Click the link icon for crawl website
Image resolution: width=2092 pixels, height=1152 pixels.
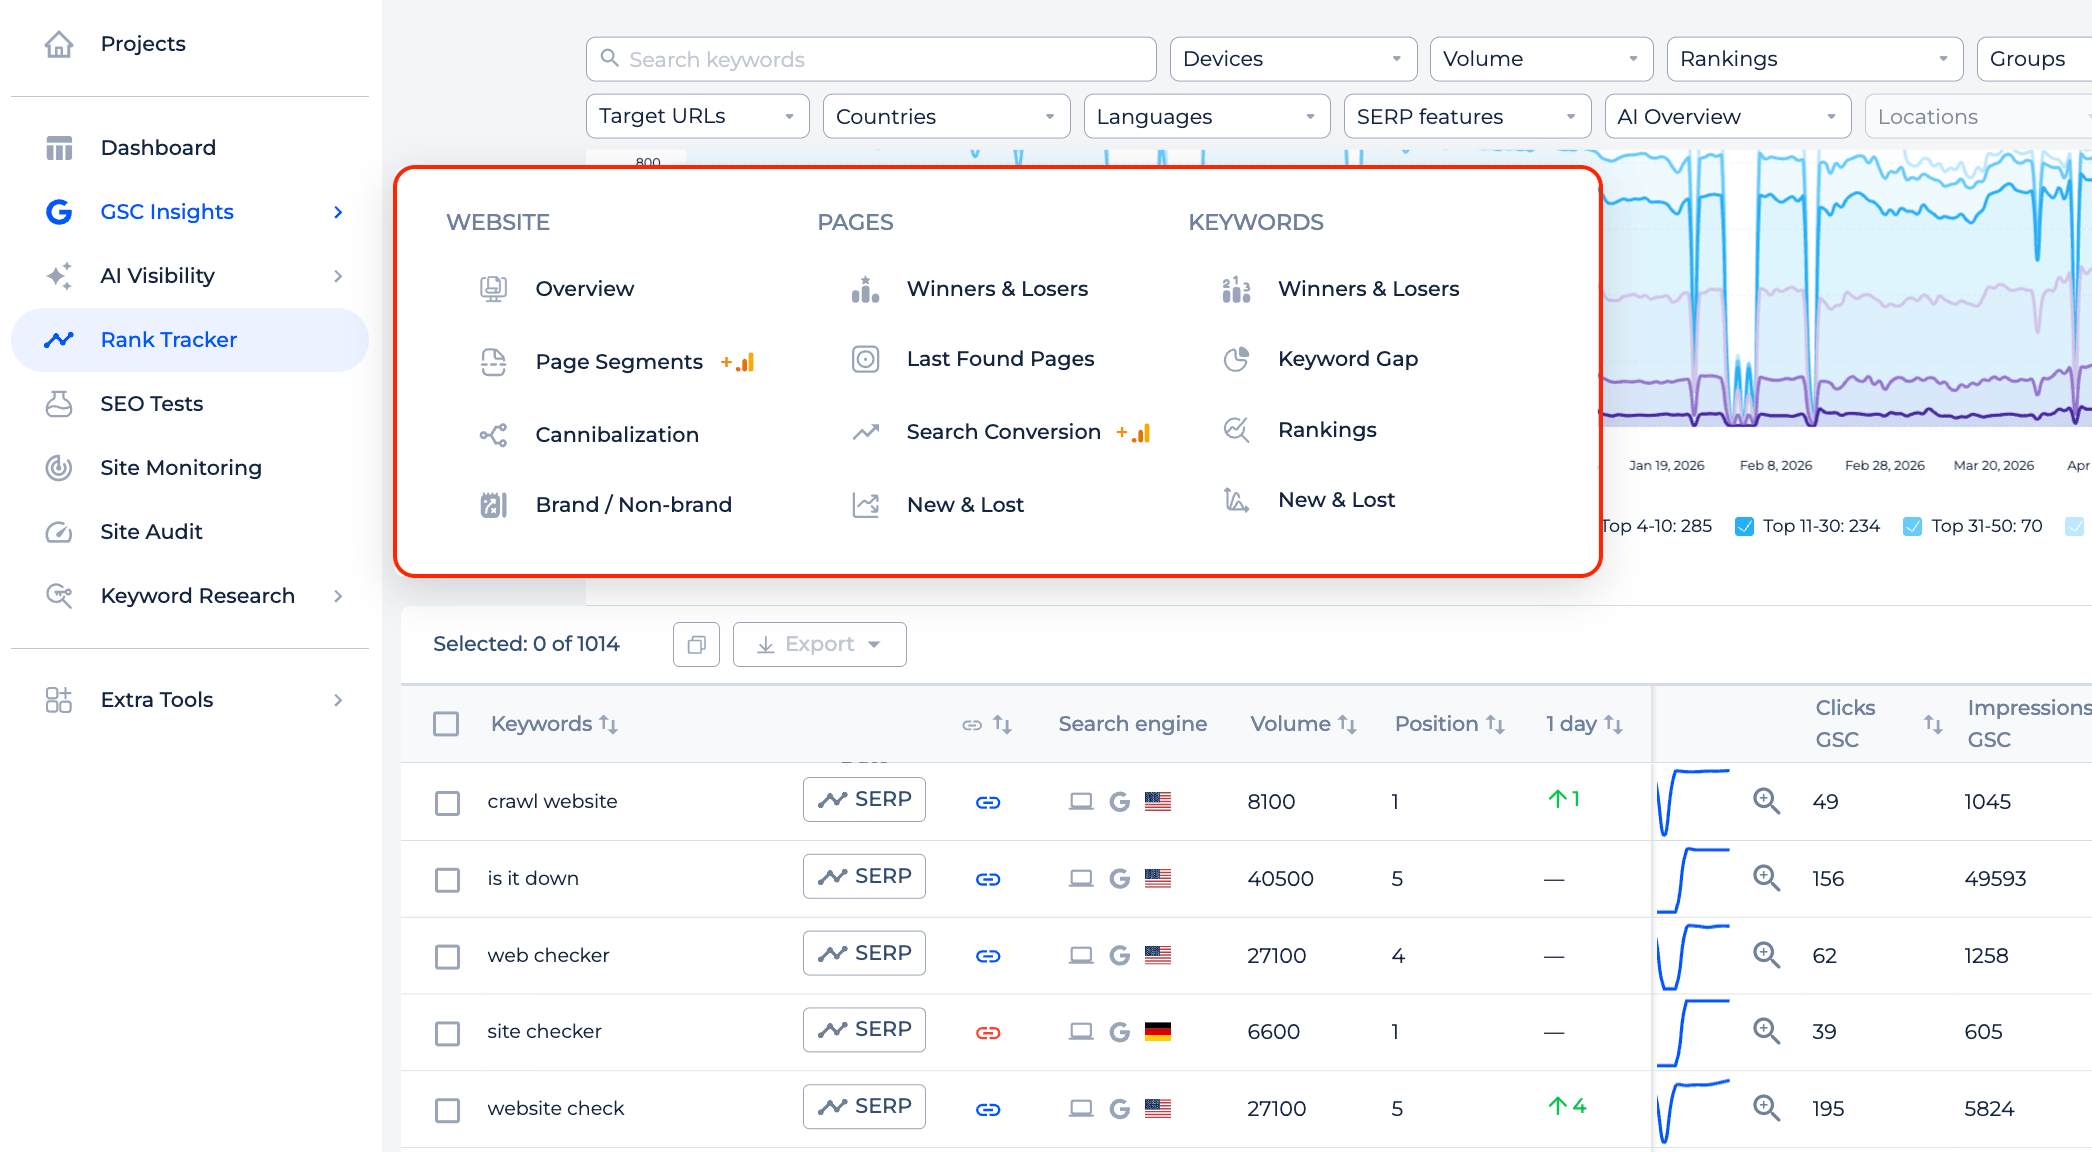tap(988, 802)
